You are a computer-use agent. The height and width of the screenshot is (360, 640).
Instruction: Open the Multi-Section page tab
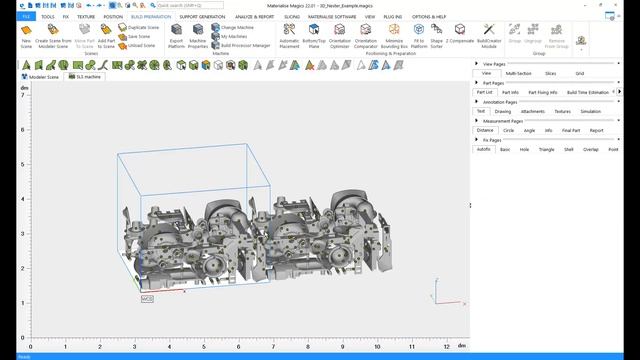[518, 73]
